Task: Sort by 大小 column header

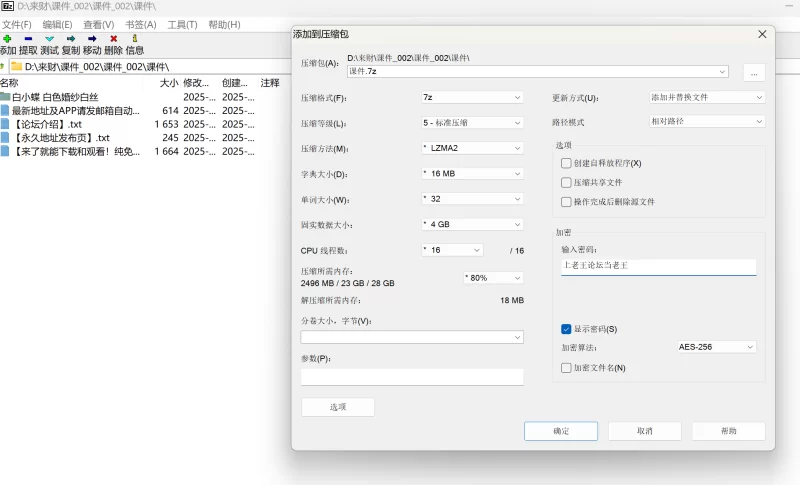Action: (169, 83)
